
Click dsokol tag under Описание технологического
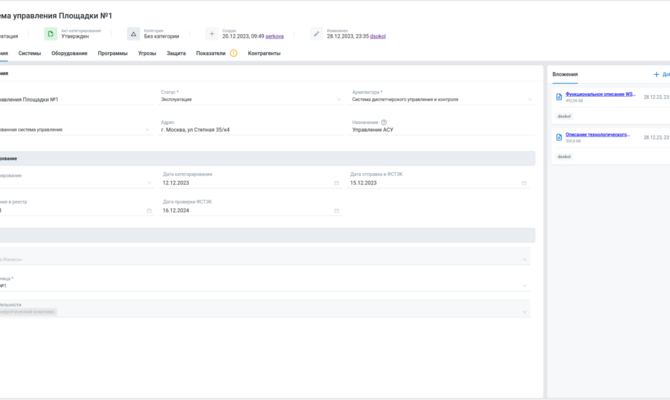(x=564, y=156)
